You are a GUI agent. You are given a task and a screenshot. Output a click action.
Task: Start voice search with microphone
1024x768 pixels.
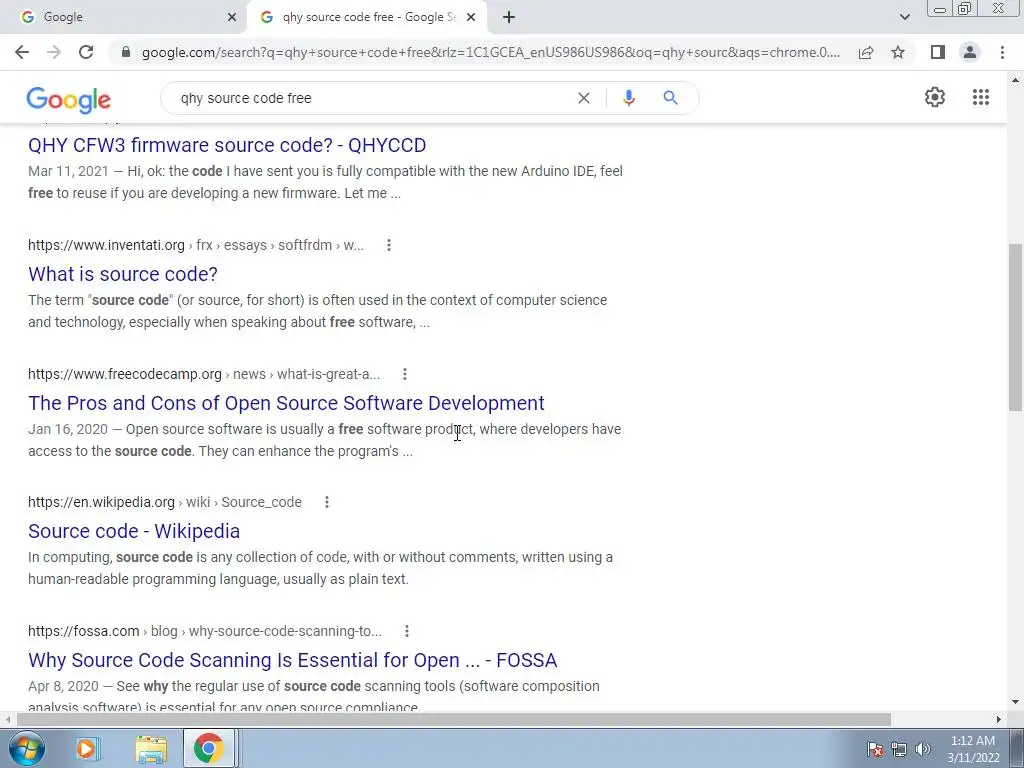(628, 98)
